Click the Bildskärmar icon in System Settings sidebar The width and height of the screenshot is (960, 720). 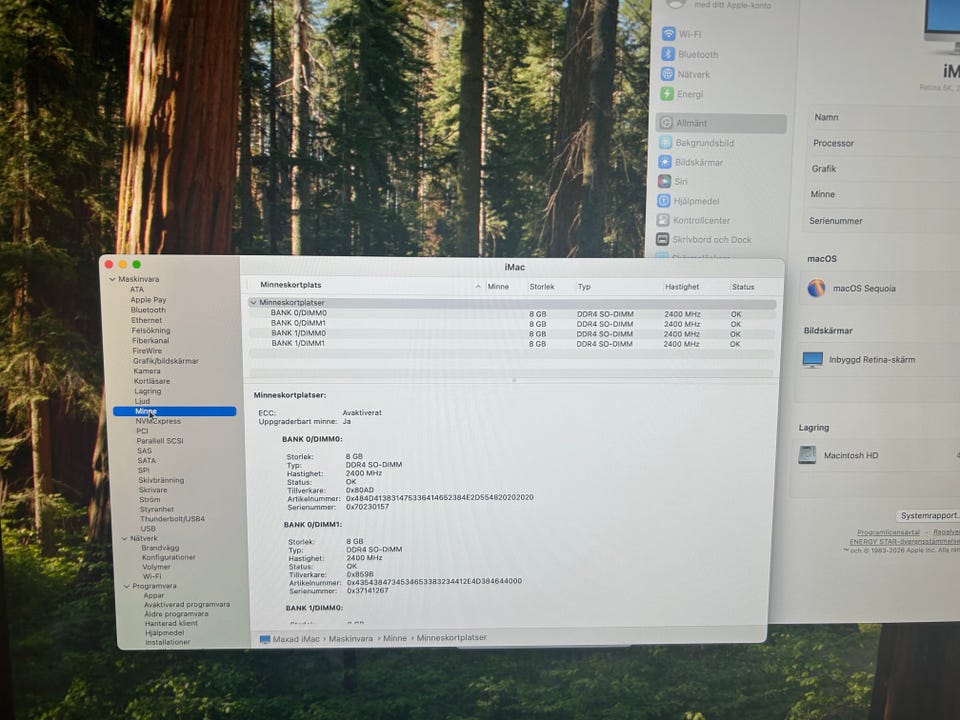(x=665, y=162)
